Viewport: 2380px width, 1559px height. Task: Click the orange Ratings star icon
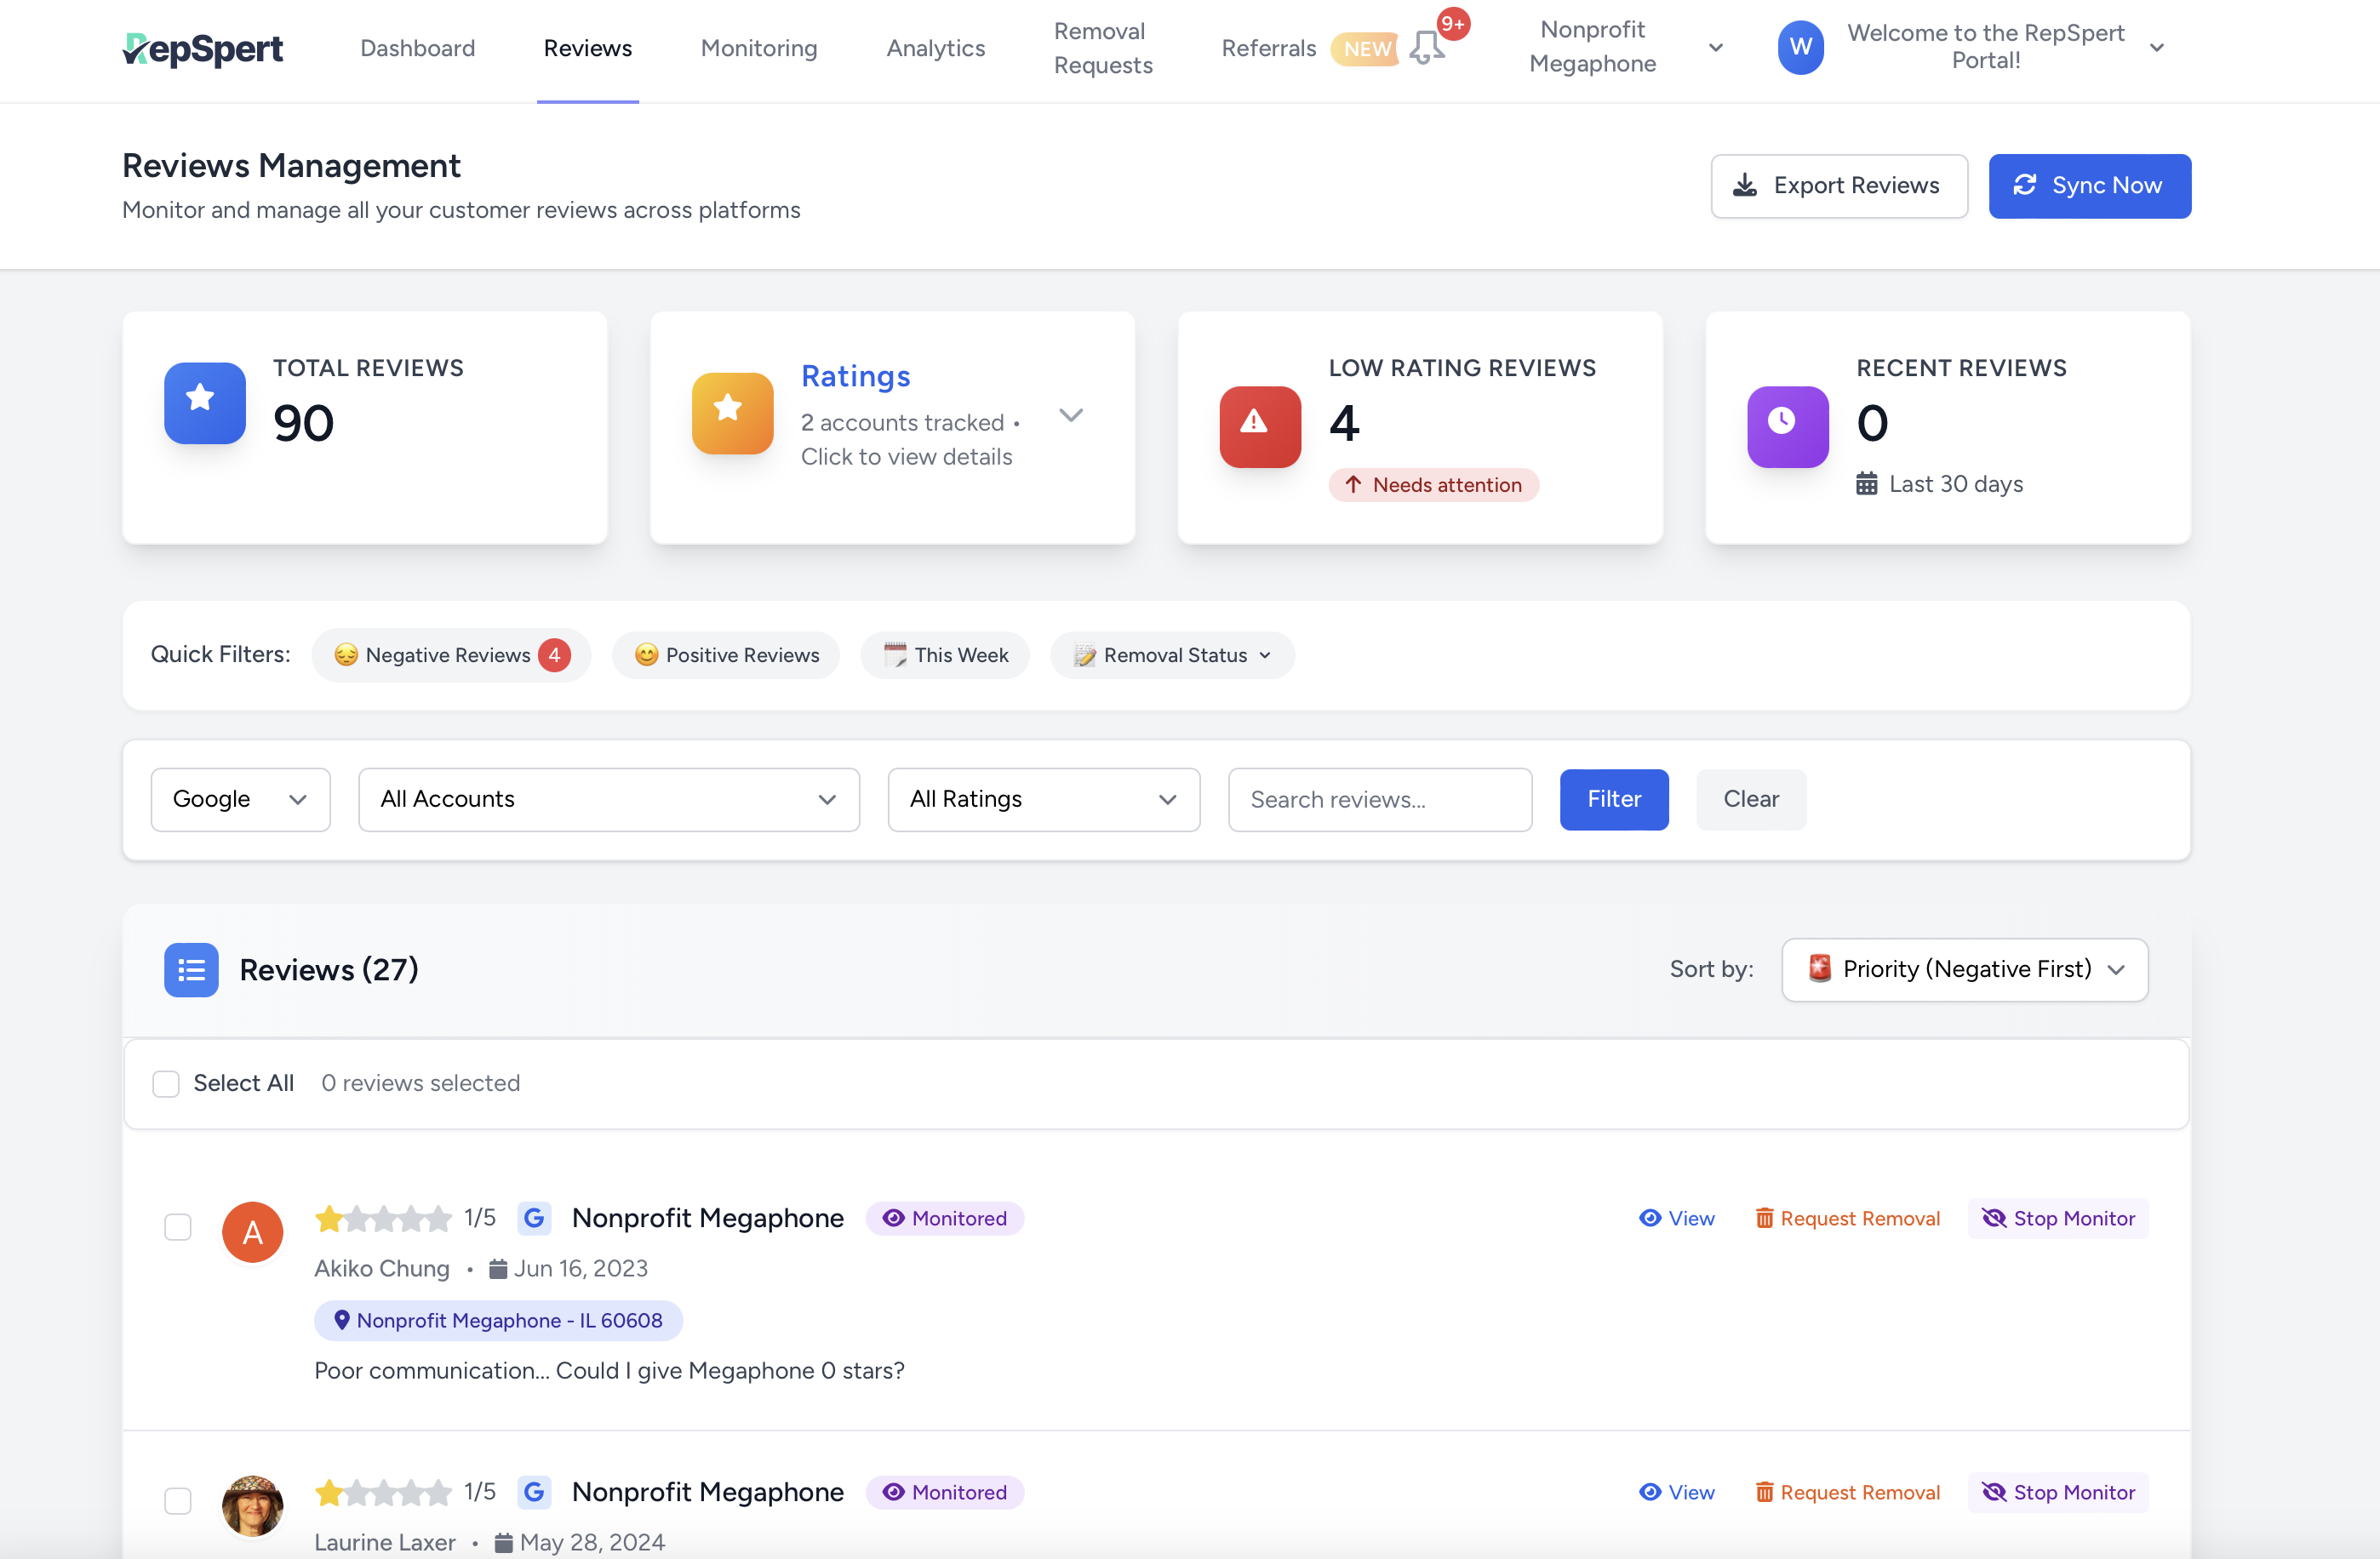click(732, 412)
